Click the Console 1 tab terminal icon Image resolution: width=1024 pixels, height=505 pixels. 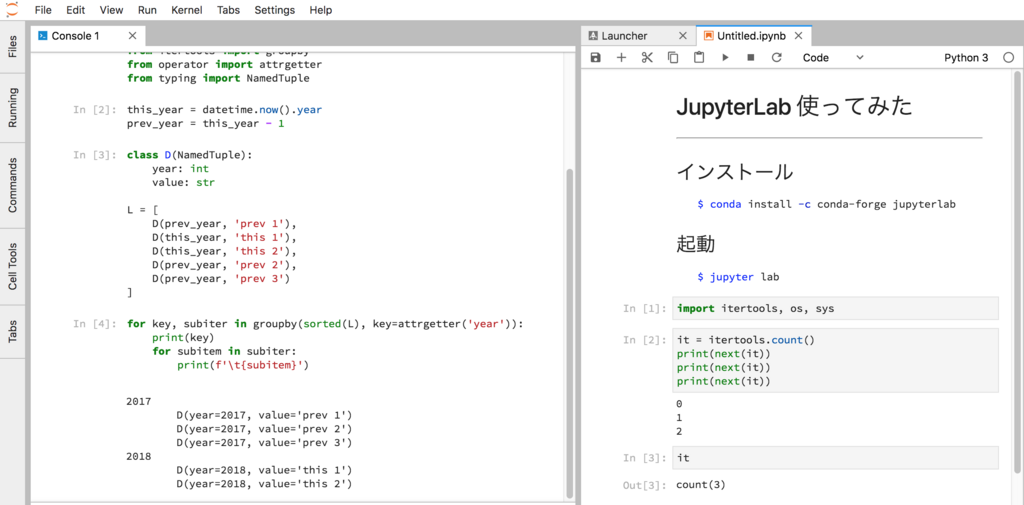(42, 36)
